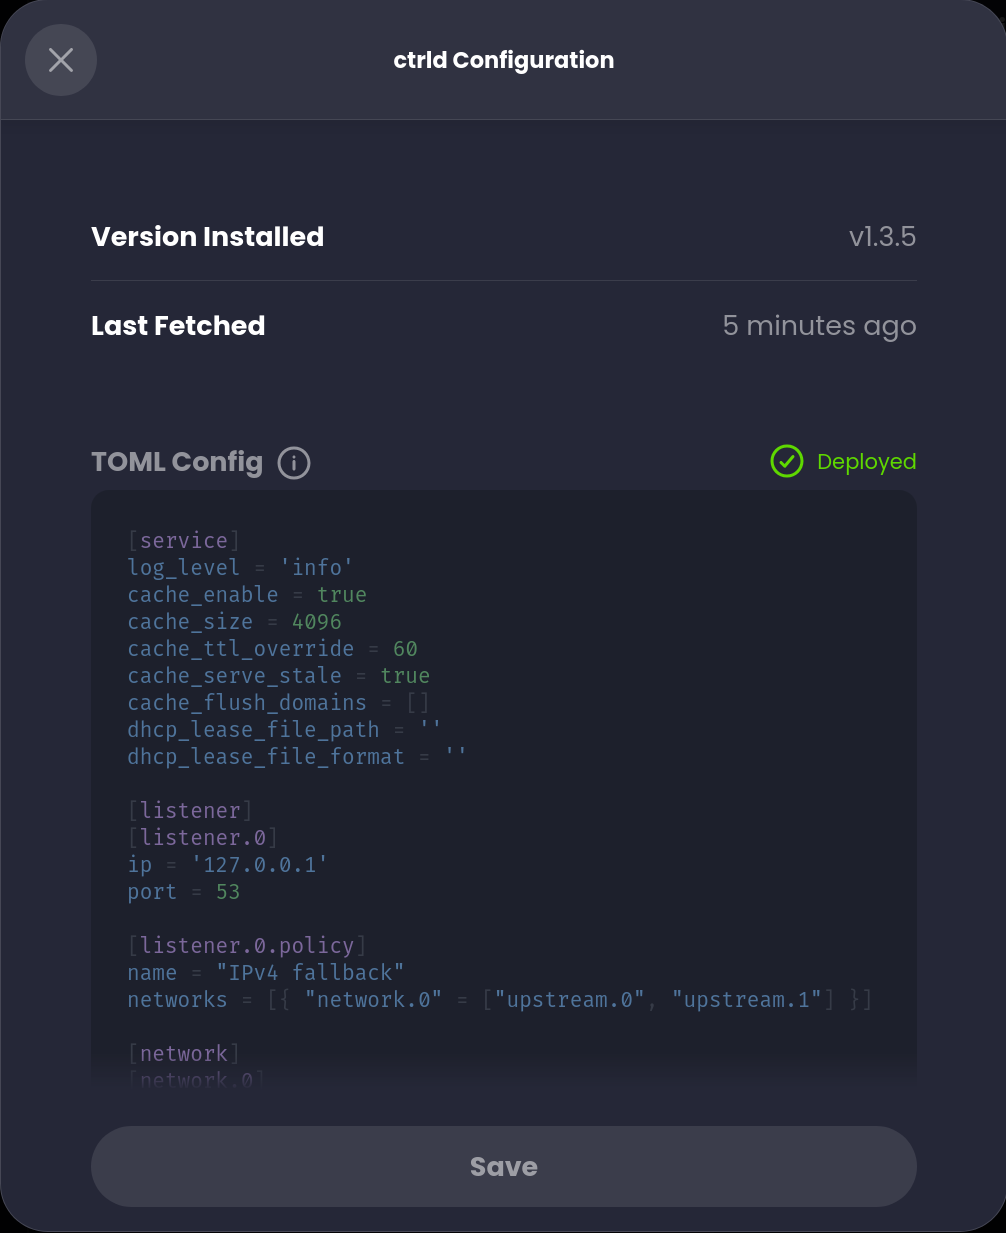Place cursor on the [service] line
This screenshot has width=1006, height=1233.
point(184,541)
